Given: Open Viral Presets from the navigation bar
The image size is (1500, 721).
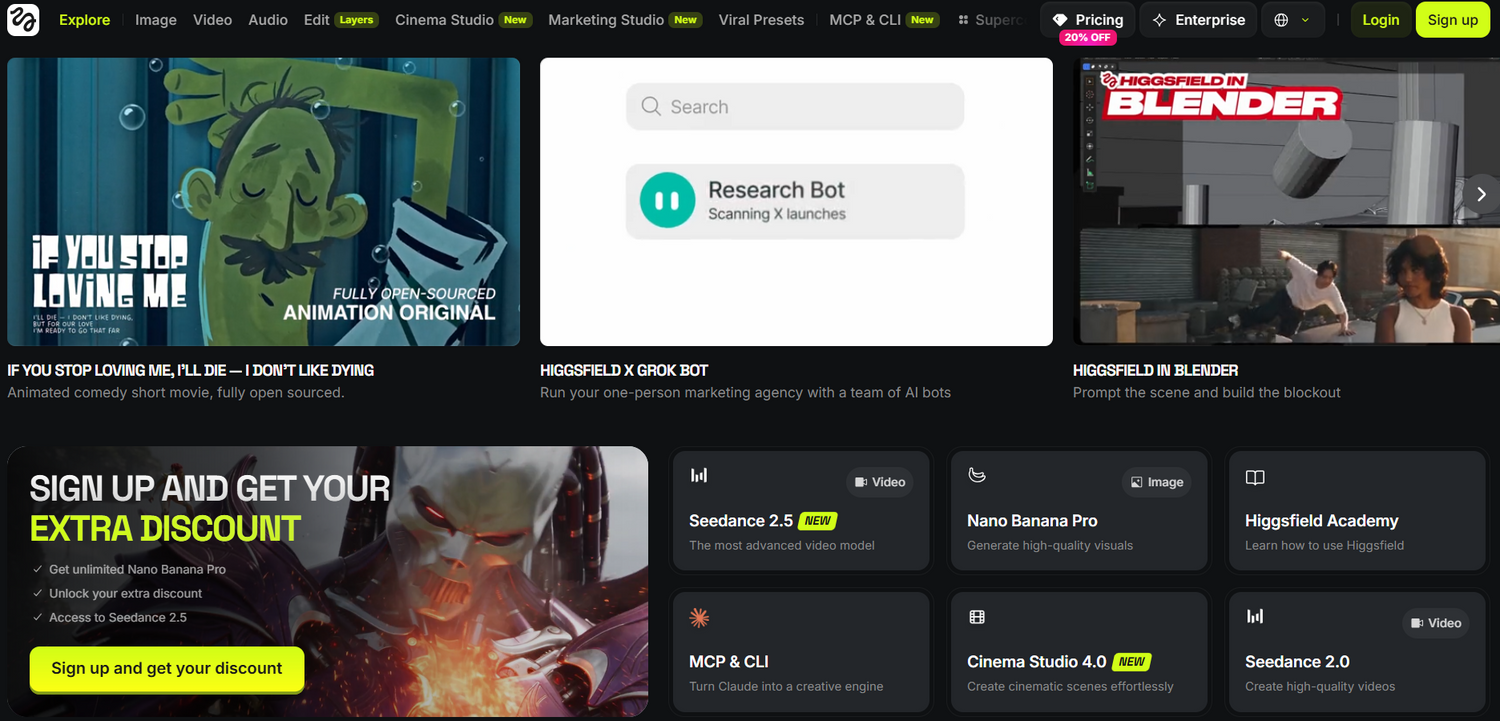Looking at the screenshot, I should (761, 20).
